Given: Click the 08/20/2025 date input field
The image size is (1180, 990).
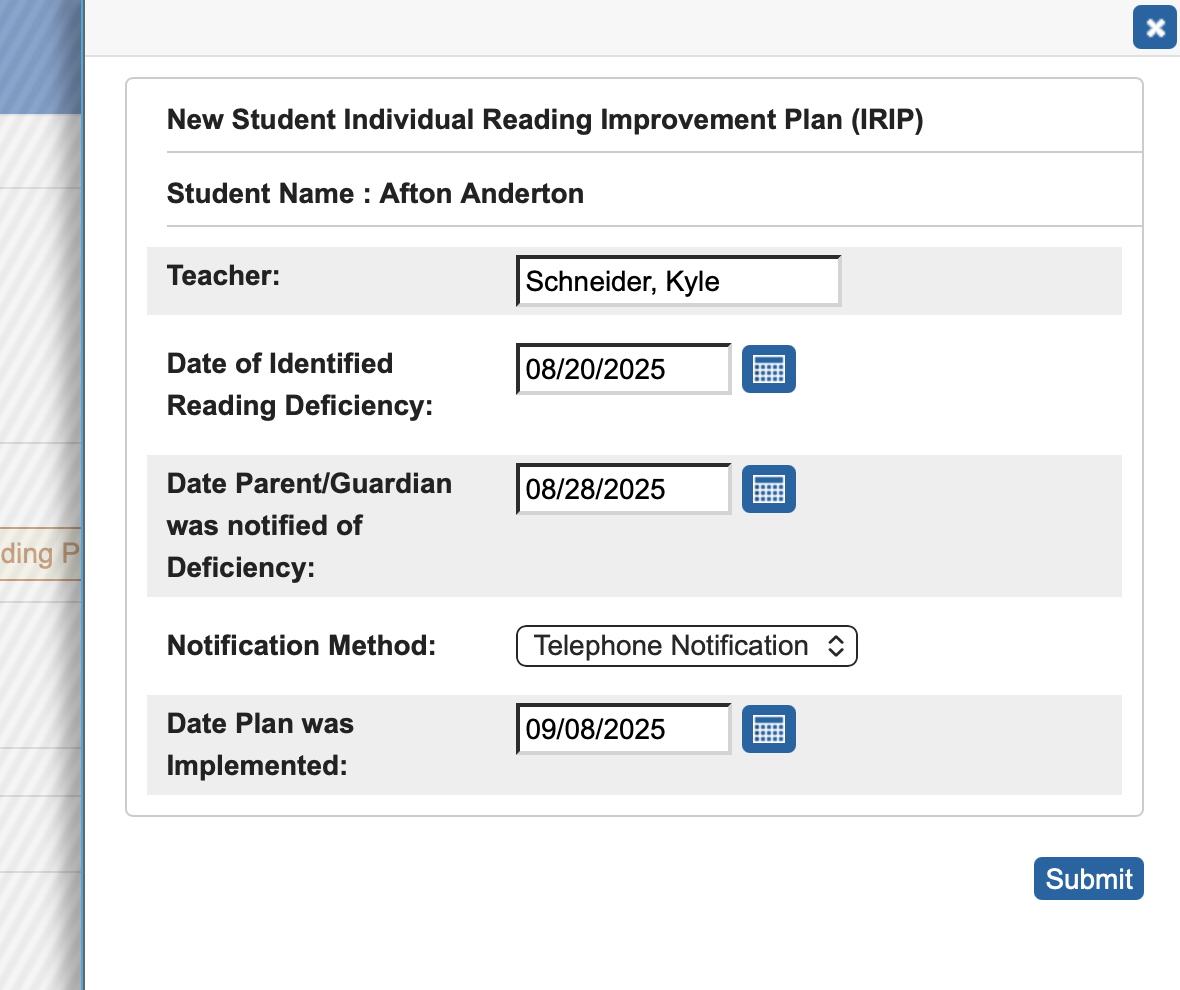Looking at the screenshot, I should coord(622,369).
